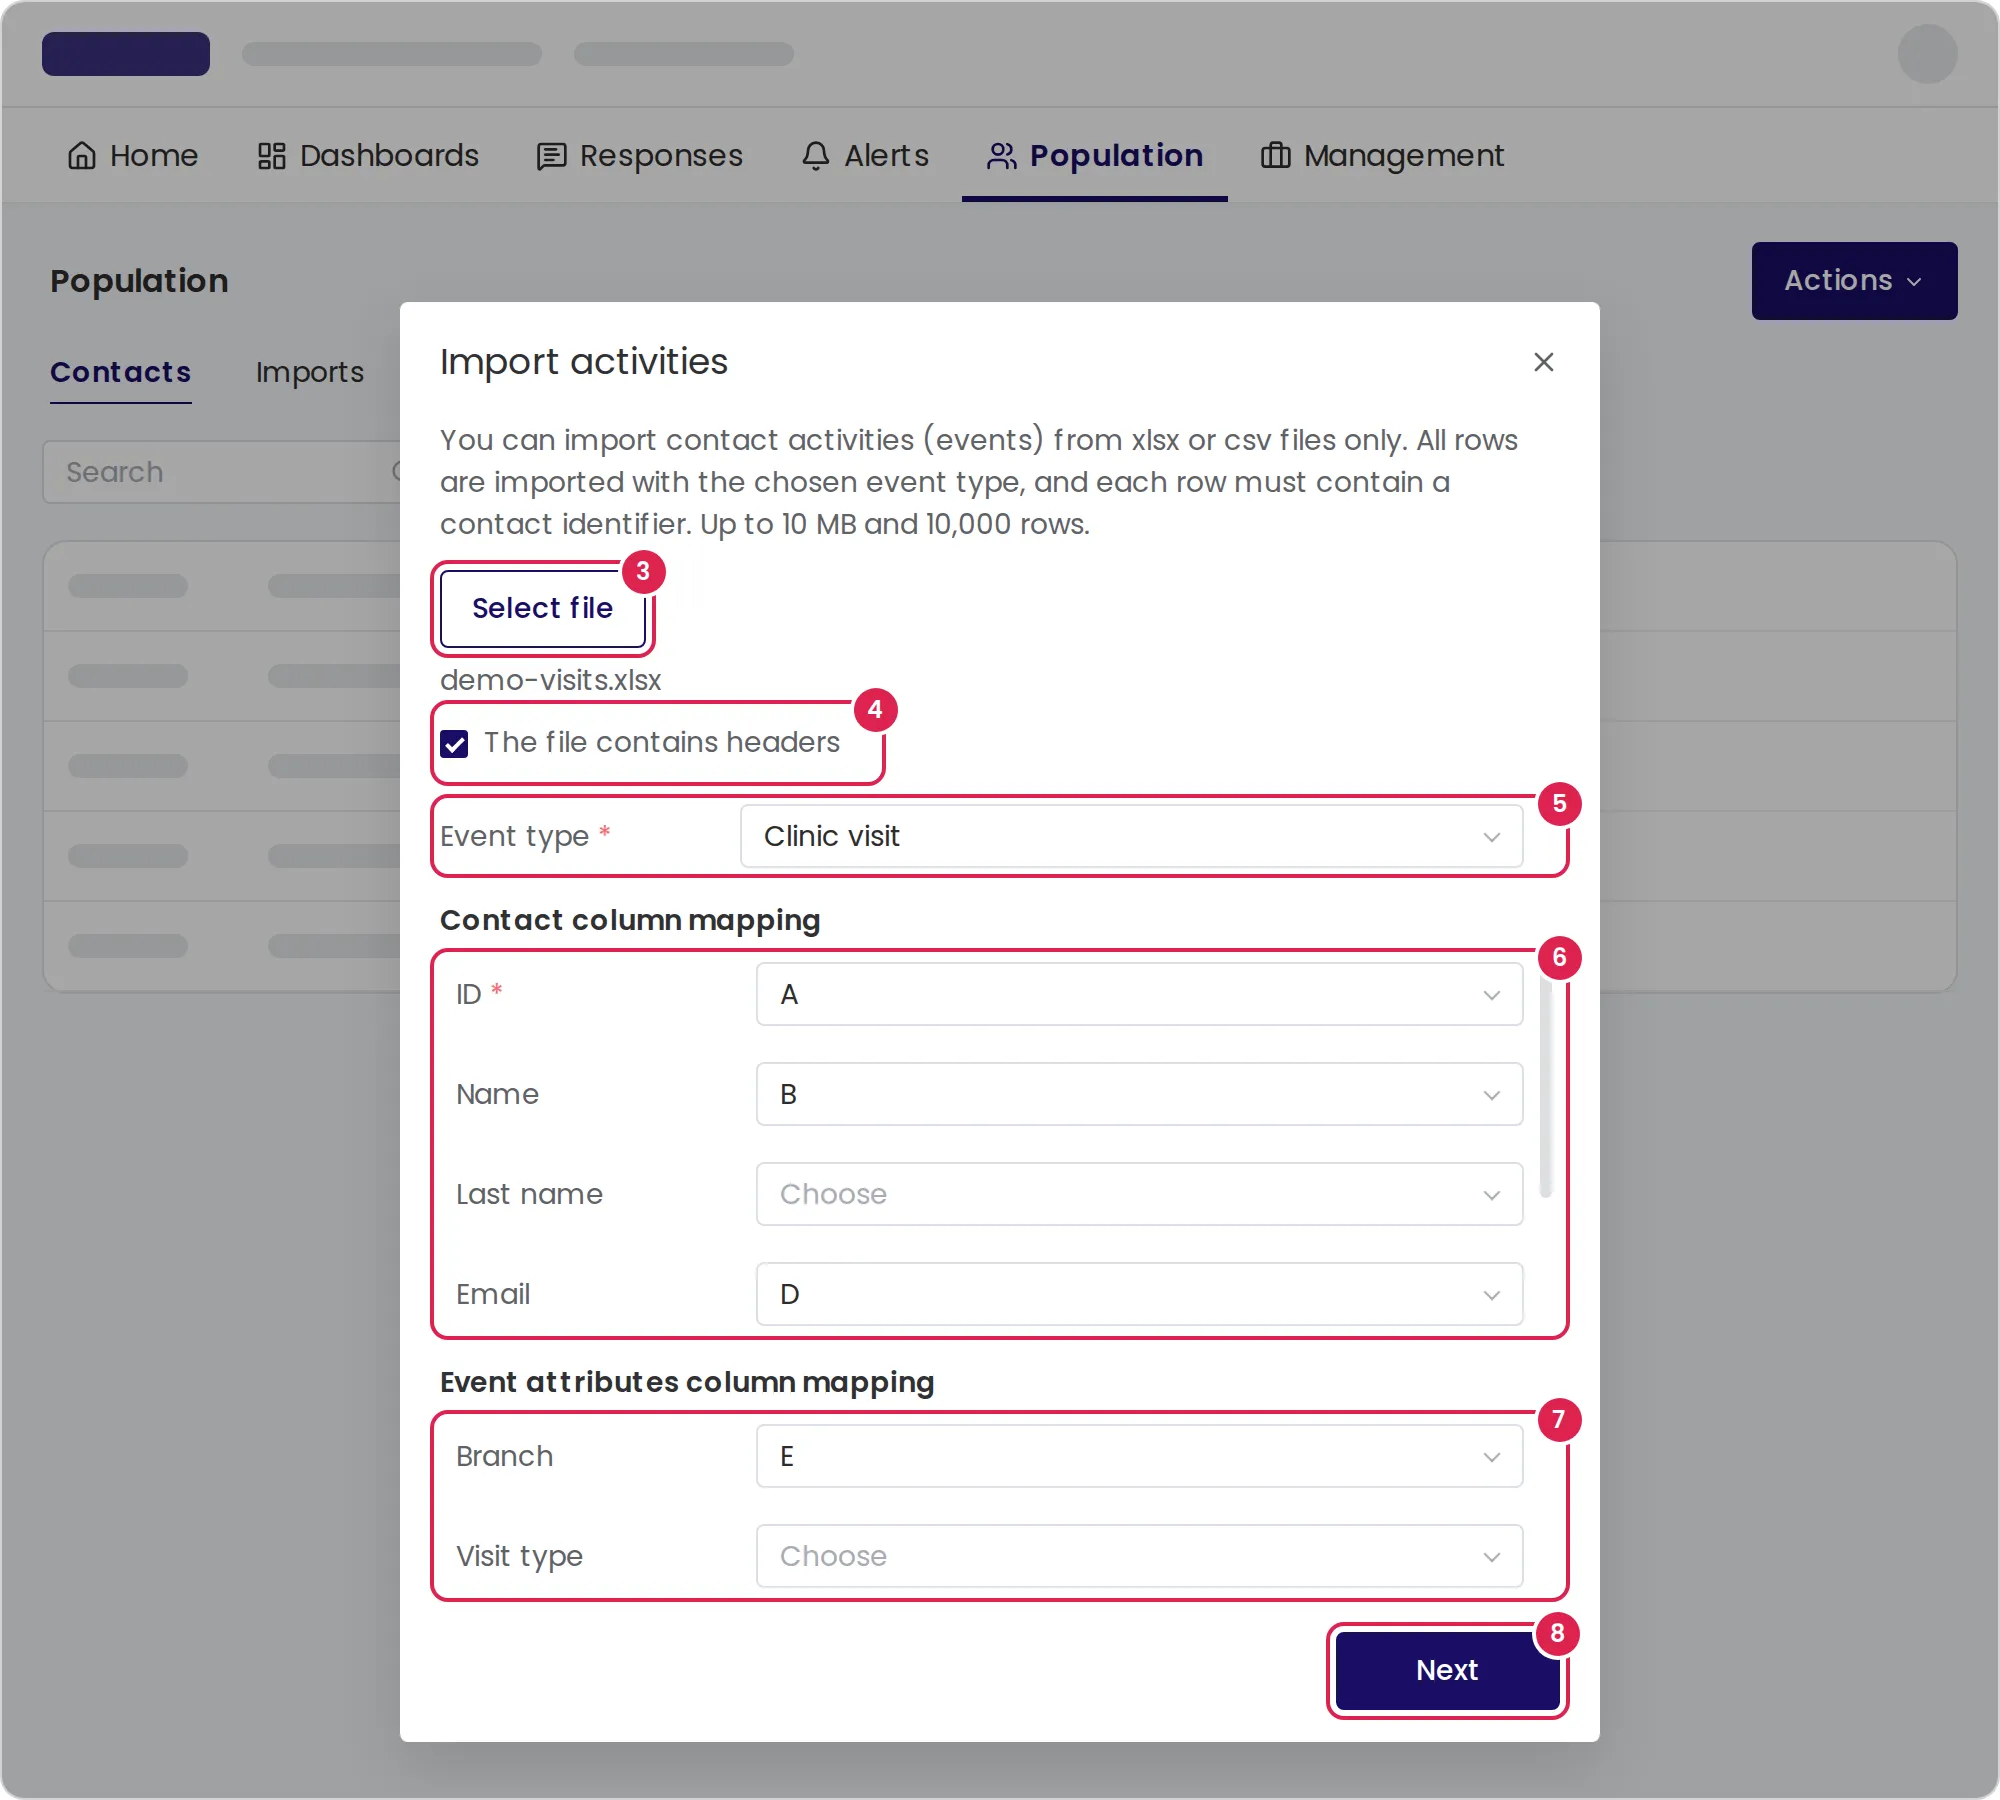The width and height of the screenshot is (2000, 1800).
Task: Select the Population nav item
Action: point(1094,156)
